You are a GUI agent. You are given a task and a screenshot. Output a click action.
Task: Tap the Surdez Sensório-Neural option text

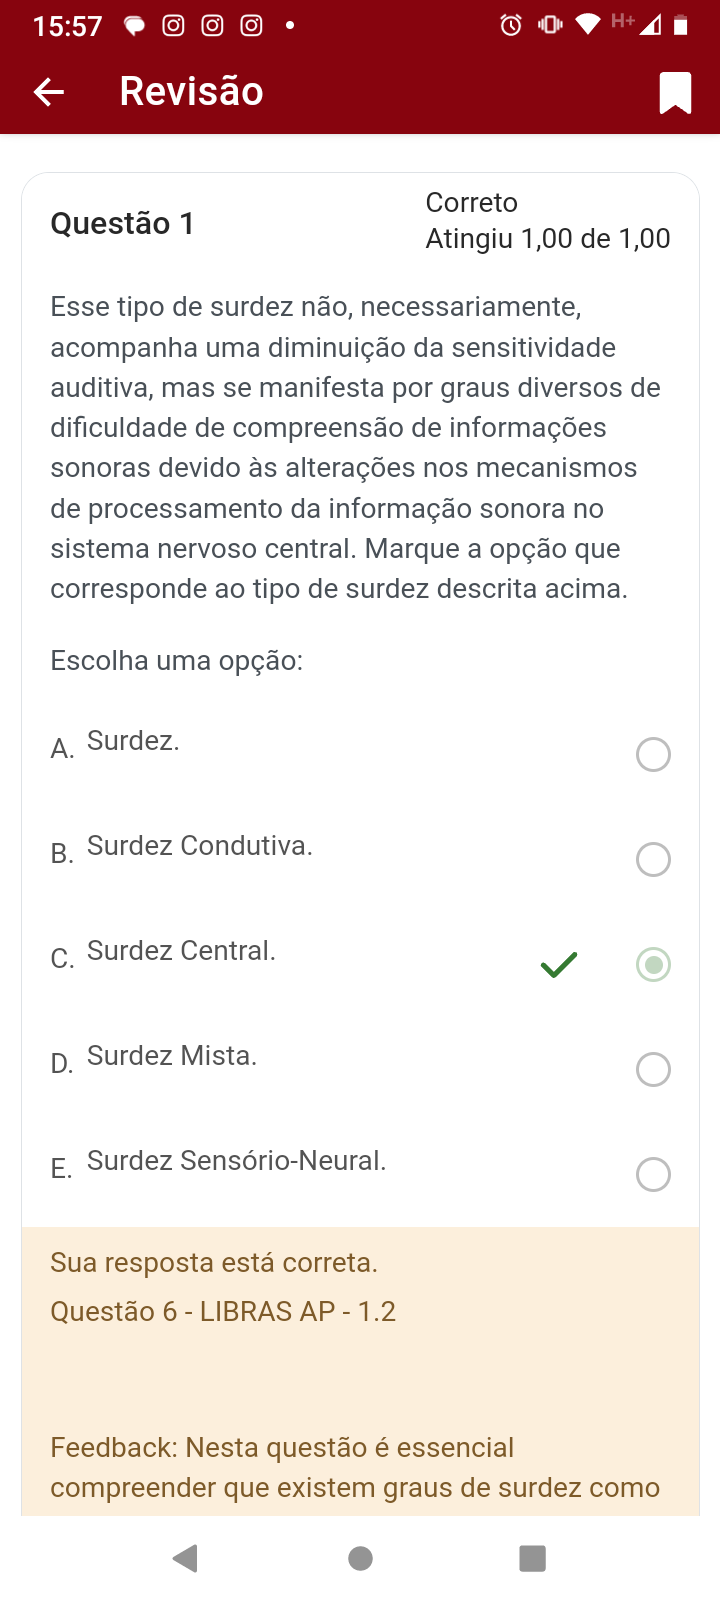coord(236,1161)
